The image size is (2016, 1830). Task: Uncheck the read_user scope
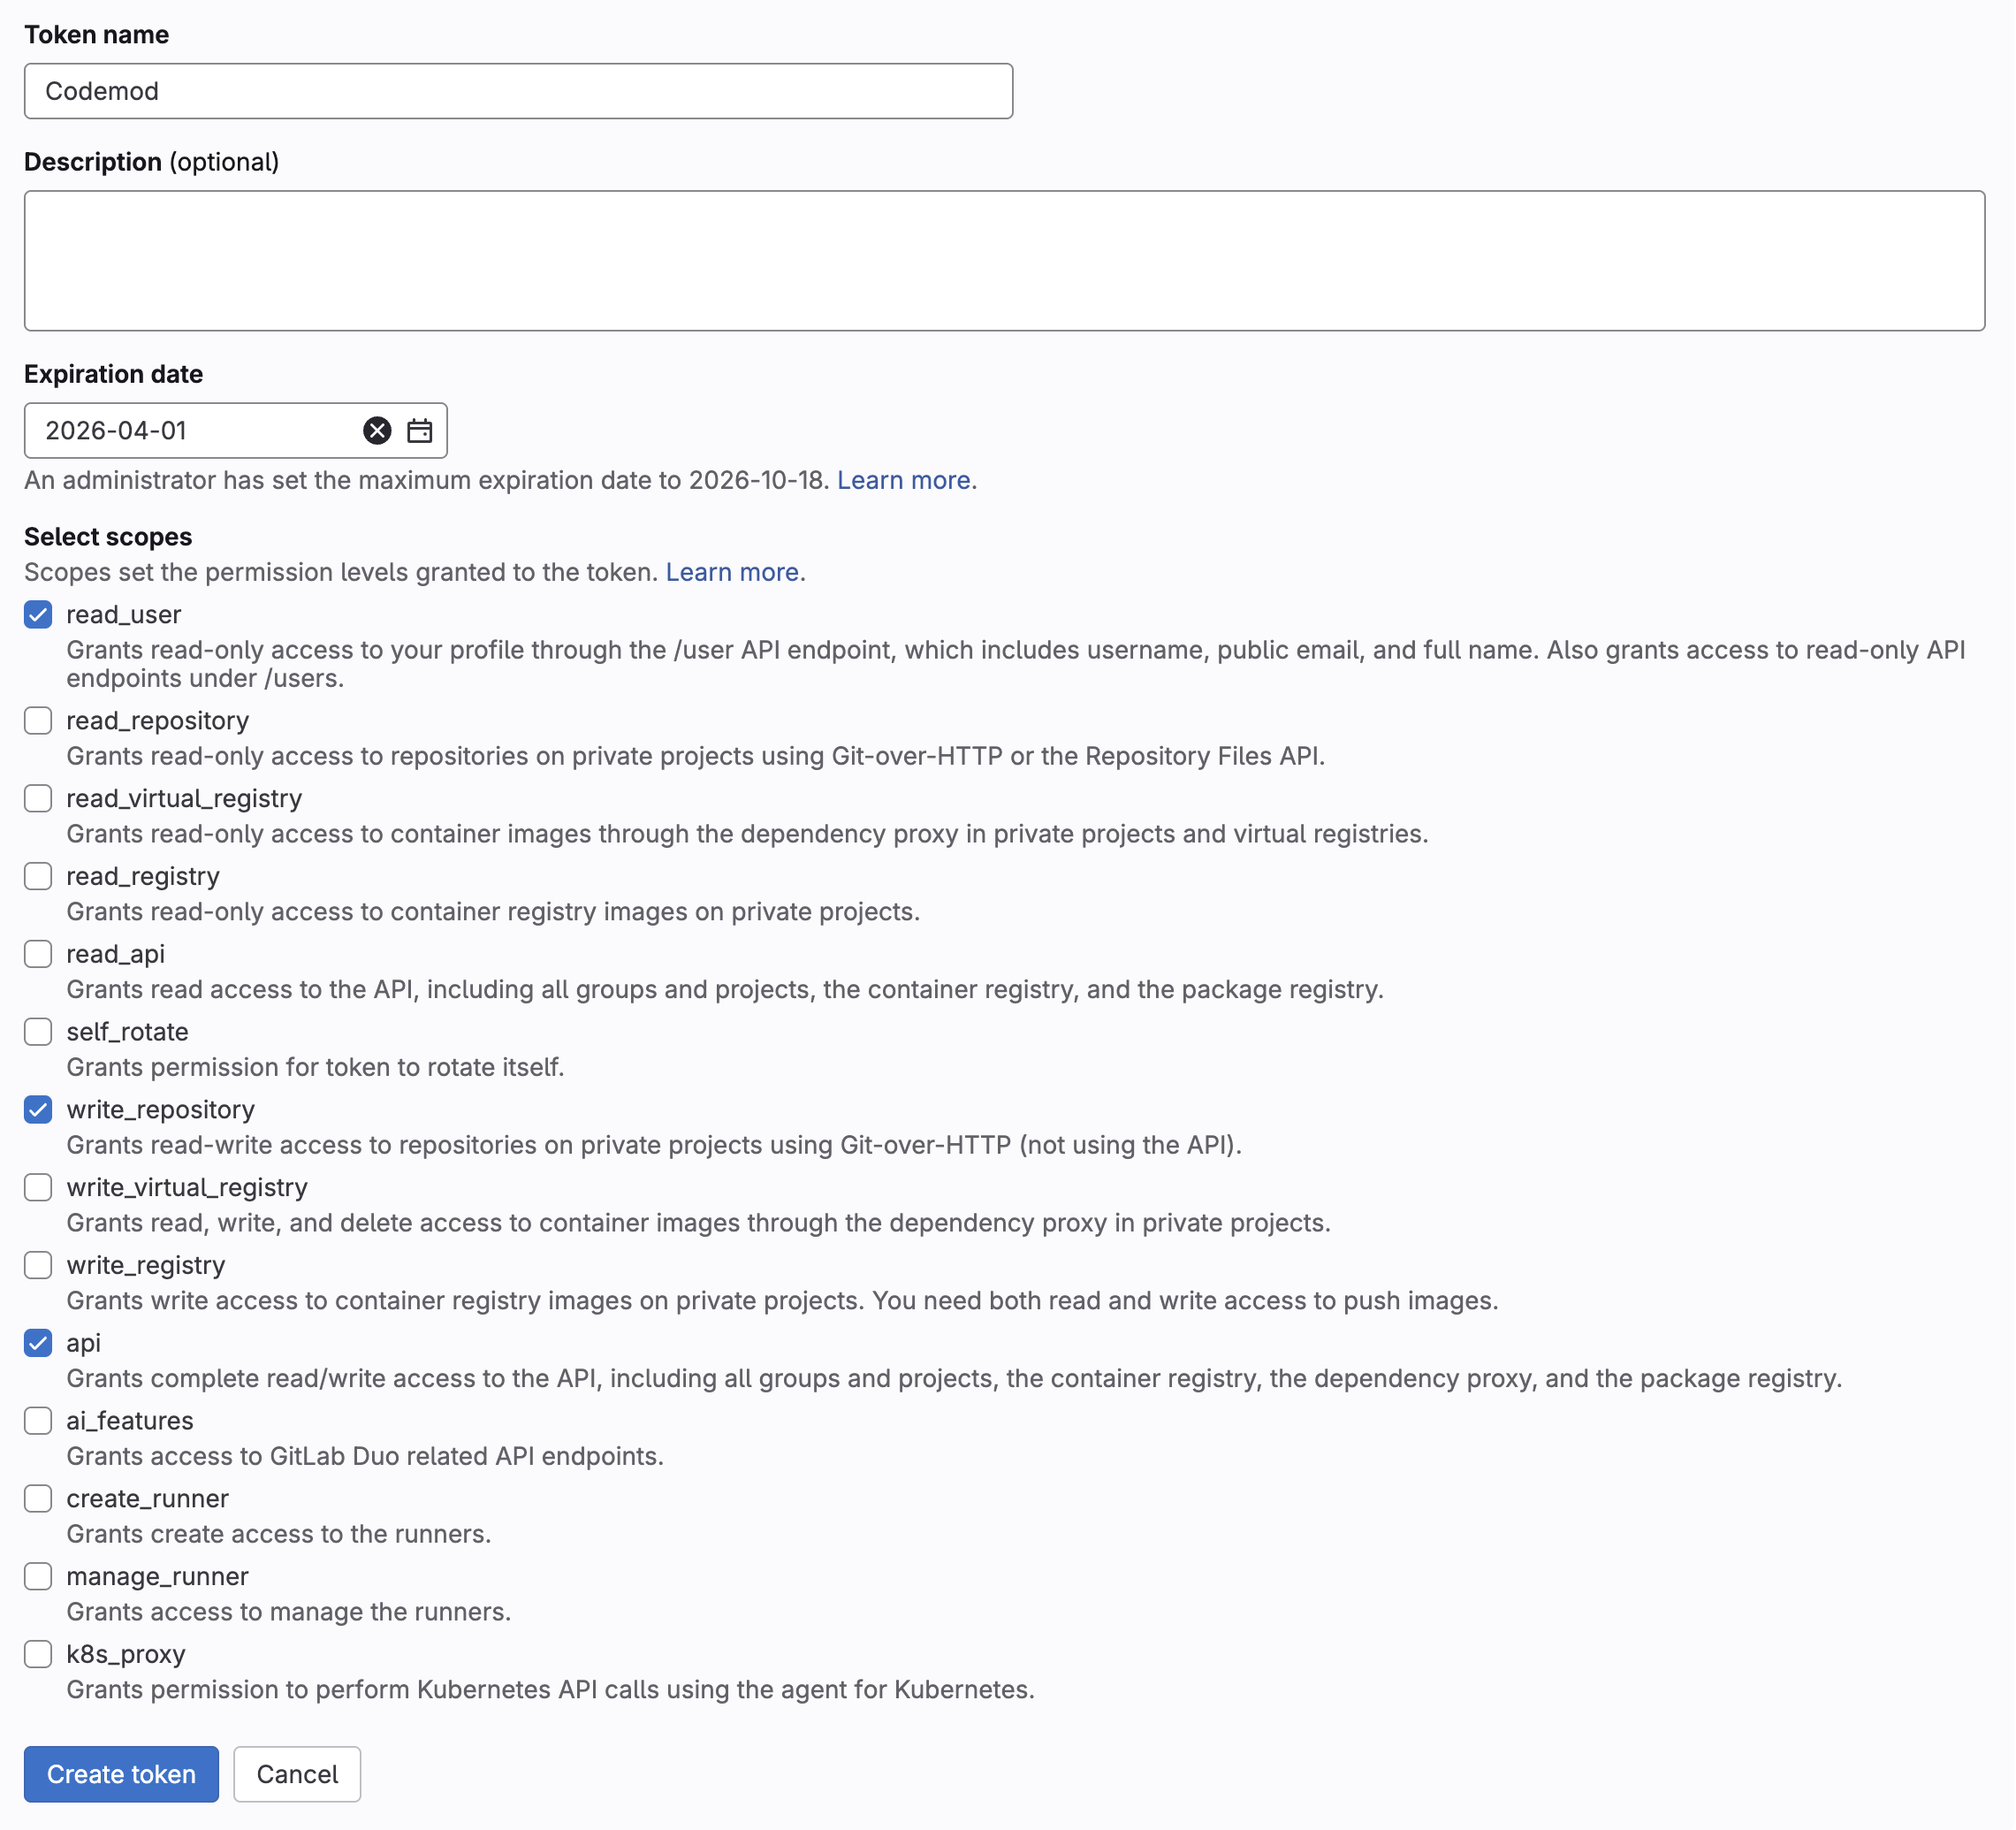(38, 615)
